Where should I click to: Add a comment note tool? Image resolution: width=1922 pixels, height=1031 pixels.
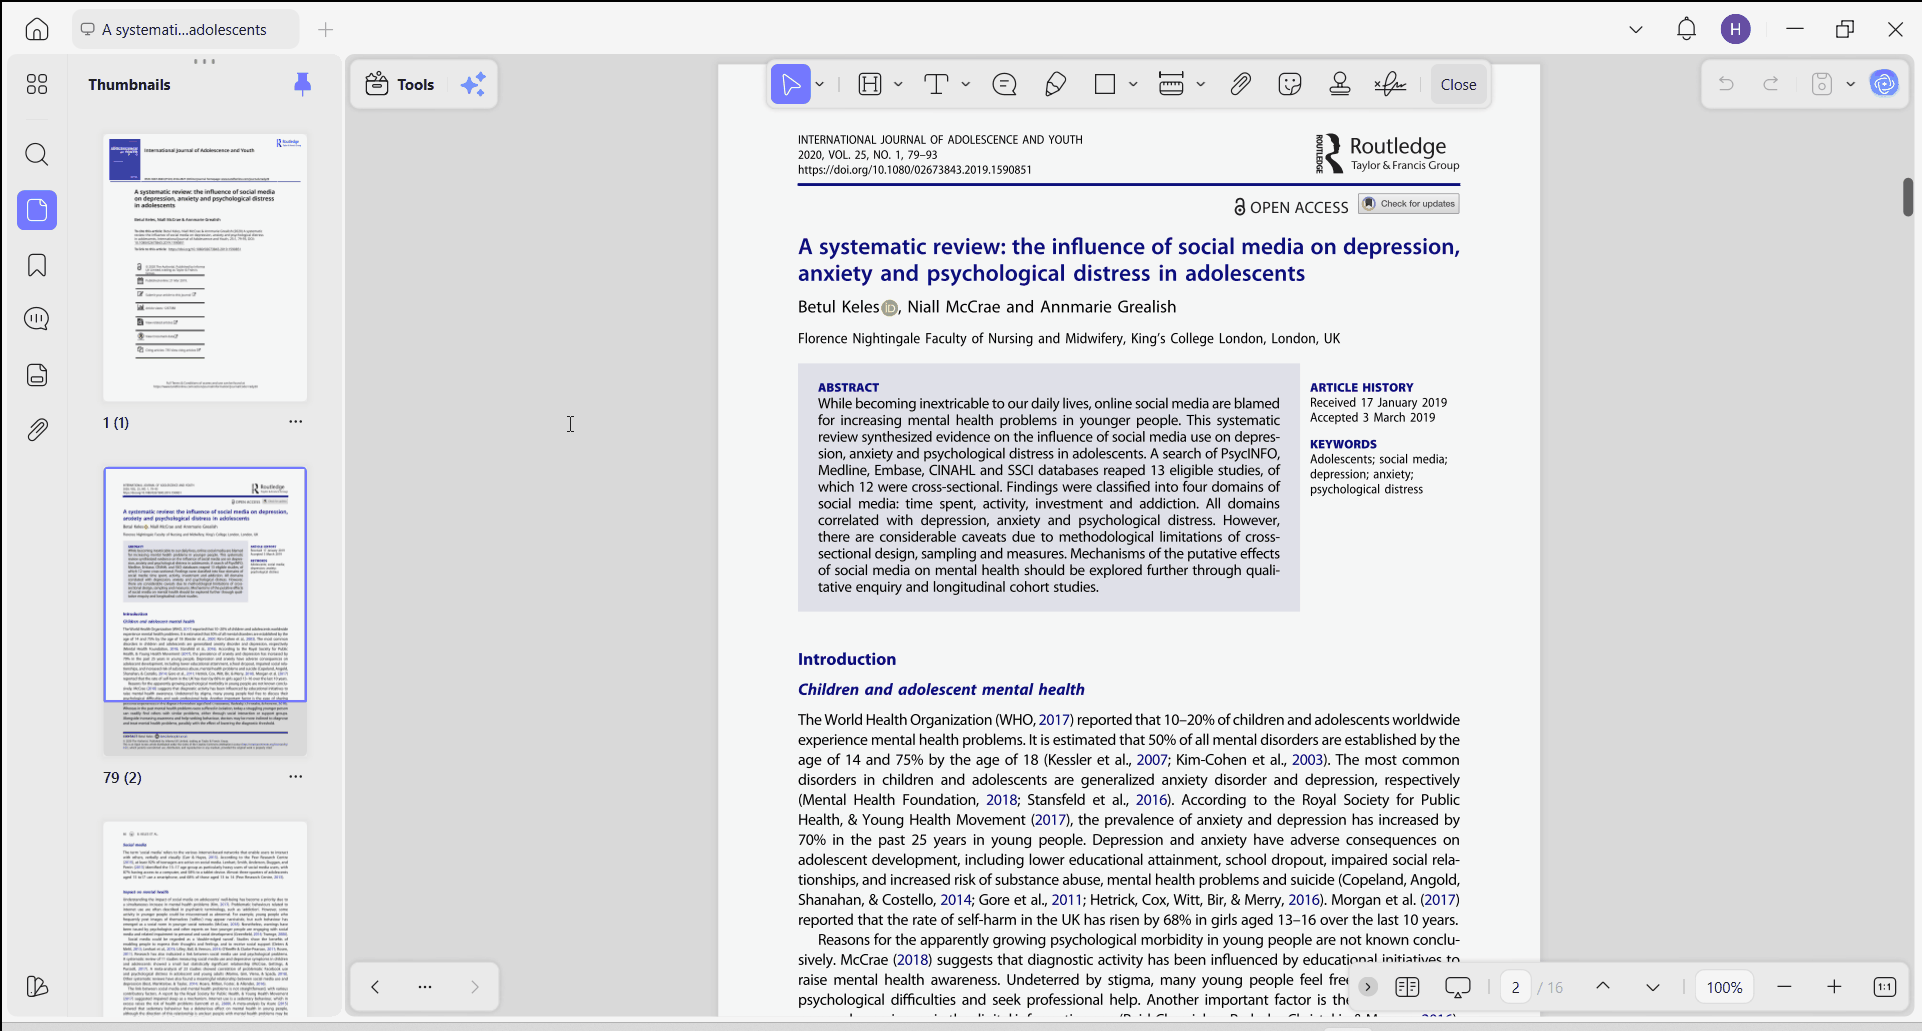pyautogui.click(x=1005, y=85)
